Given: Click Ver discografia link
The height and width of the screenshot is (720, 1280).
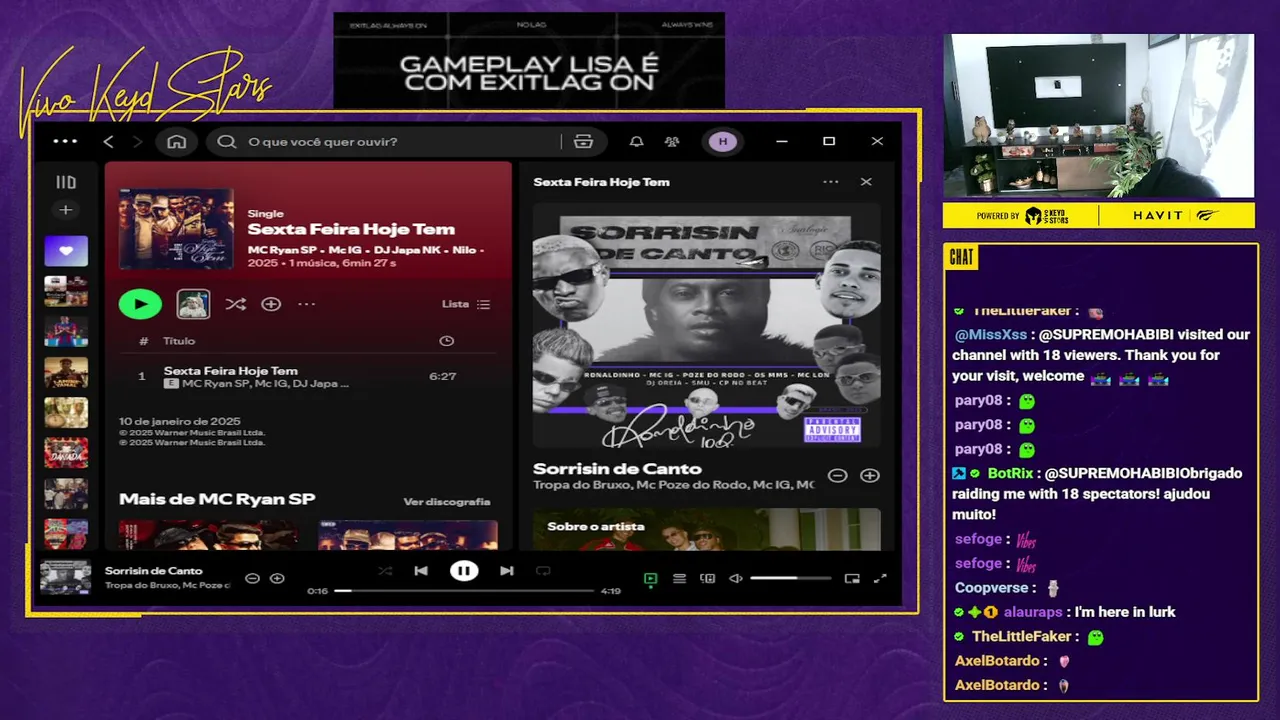Looking at the screenshot, I should coord(447,502).
